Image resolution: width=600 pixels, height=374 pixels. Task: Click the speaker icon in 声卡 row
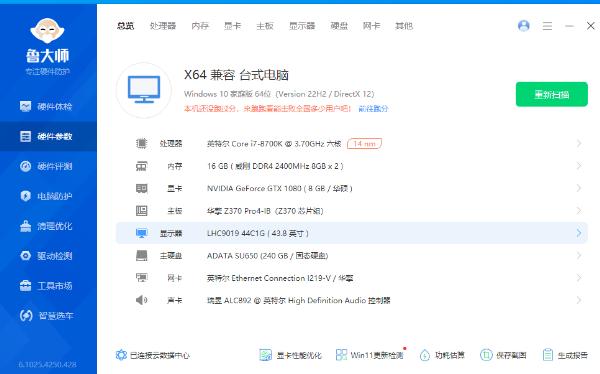[142, 300]
